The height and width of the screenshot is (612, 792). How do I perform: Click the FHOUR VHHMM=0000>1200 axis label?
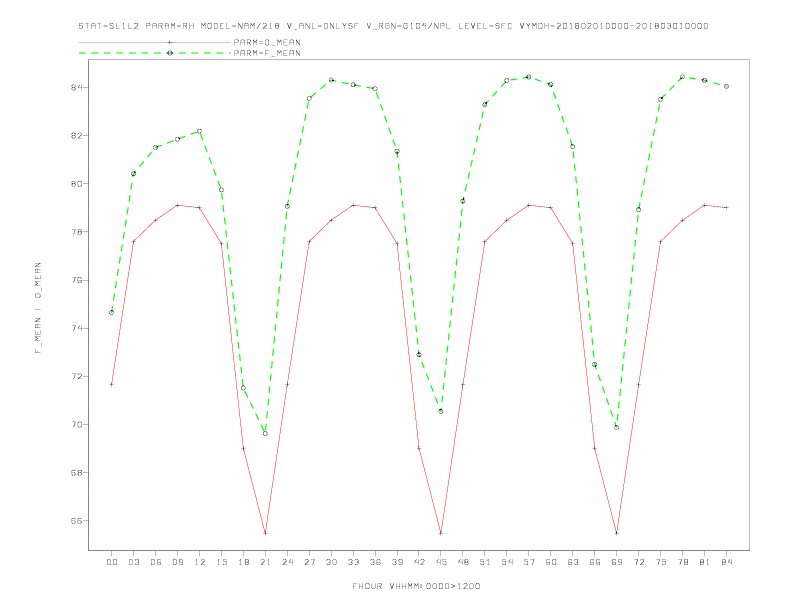(416, 586)
